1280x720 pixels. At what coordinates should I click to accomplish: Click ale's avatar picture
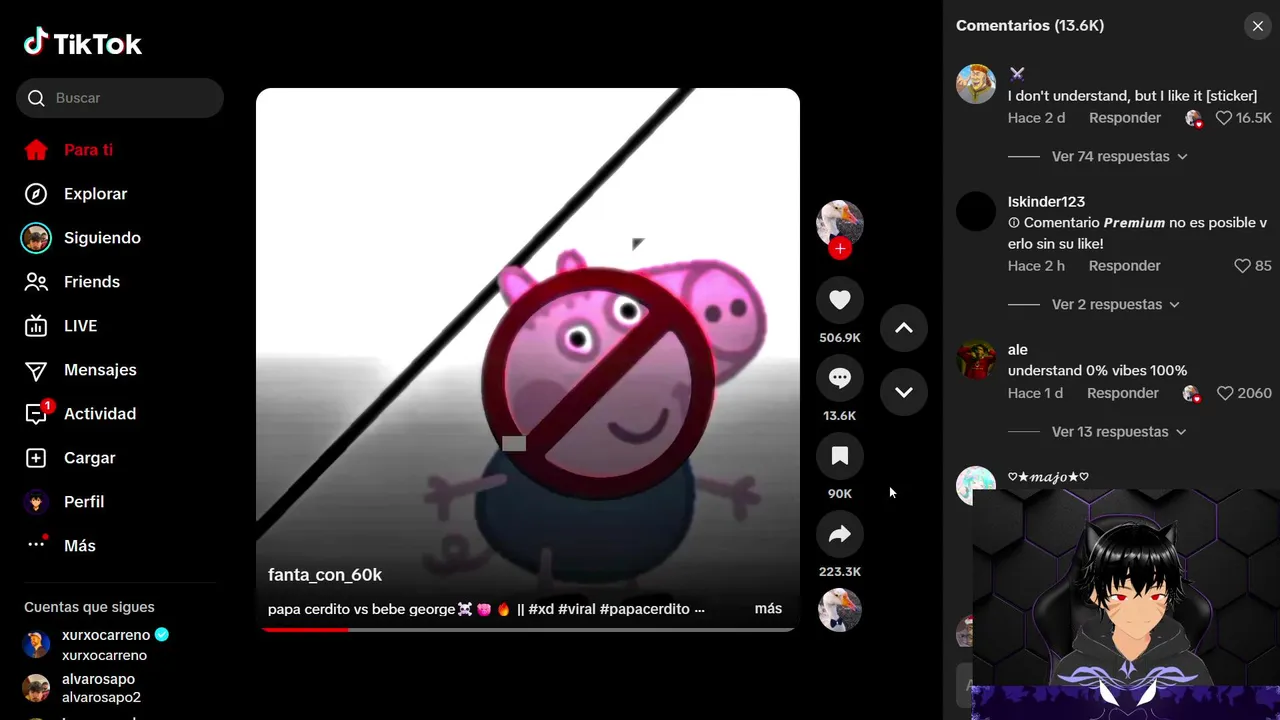pyautogui.click(x=976, y=360)
